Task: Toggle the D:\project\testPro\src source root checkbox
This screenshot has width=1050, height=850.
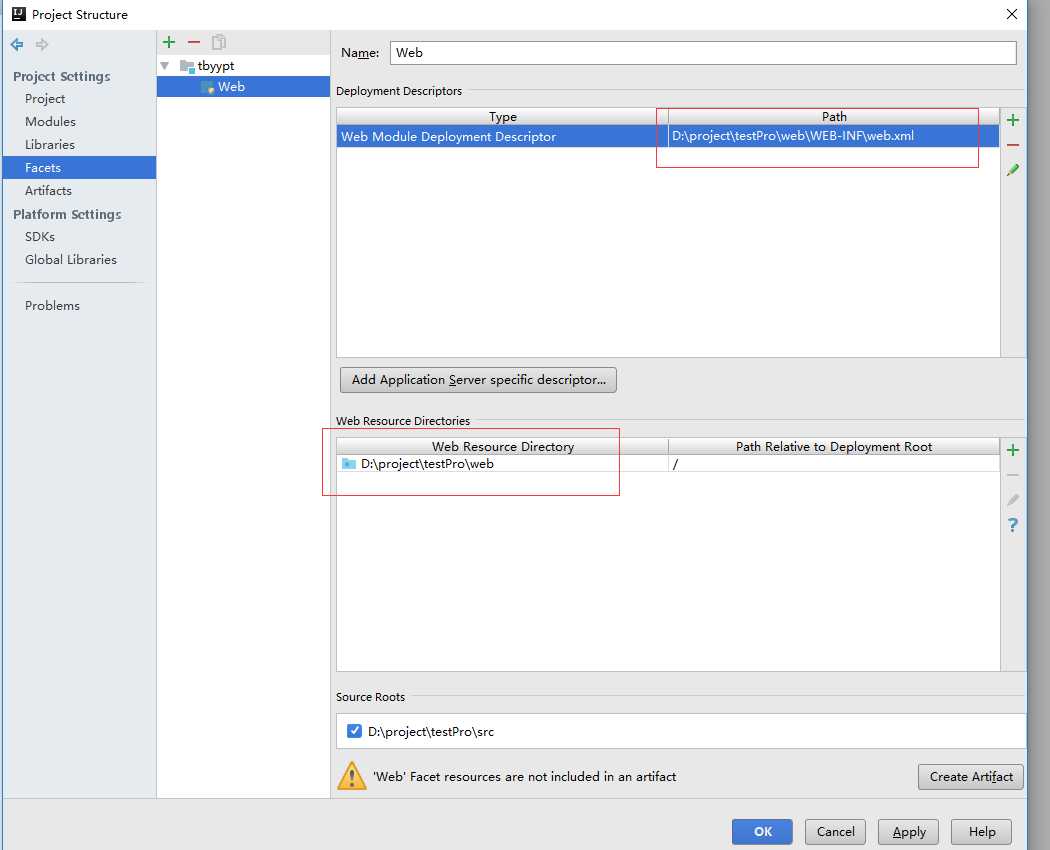Action: click(354, 731)
